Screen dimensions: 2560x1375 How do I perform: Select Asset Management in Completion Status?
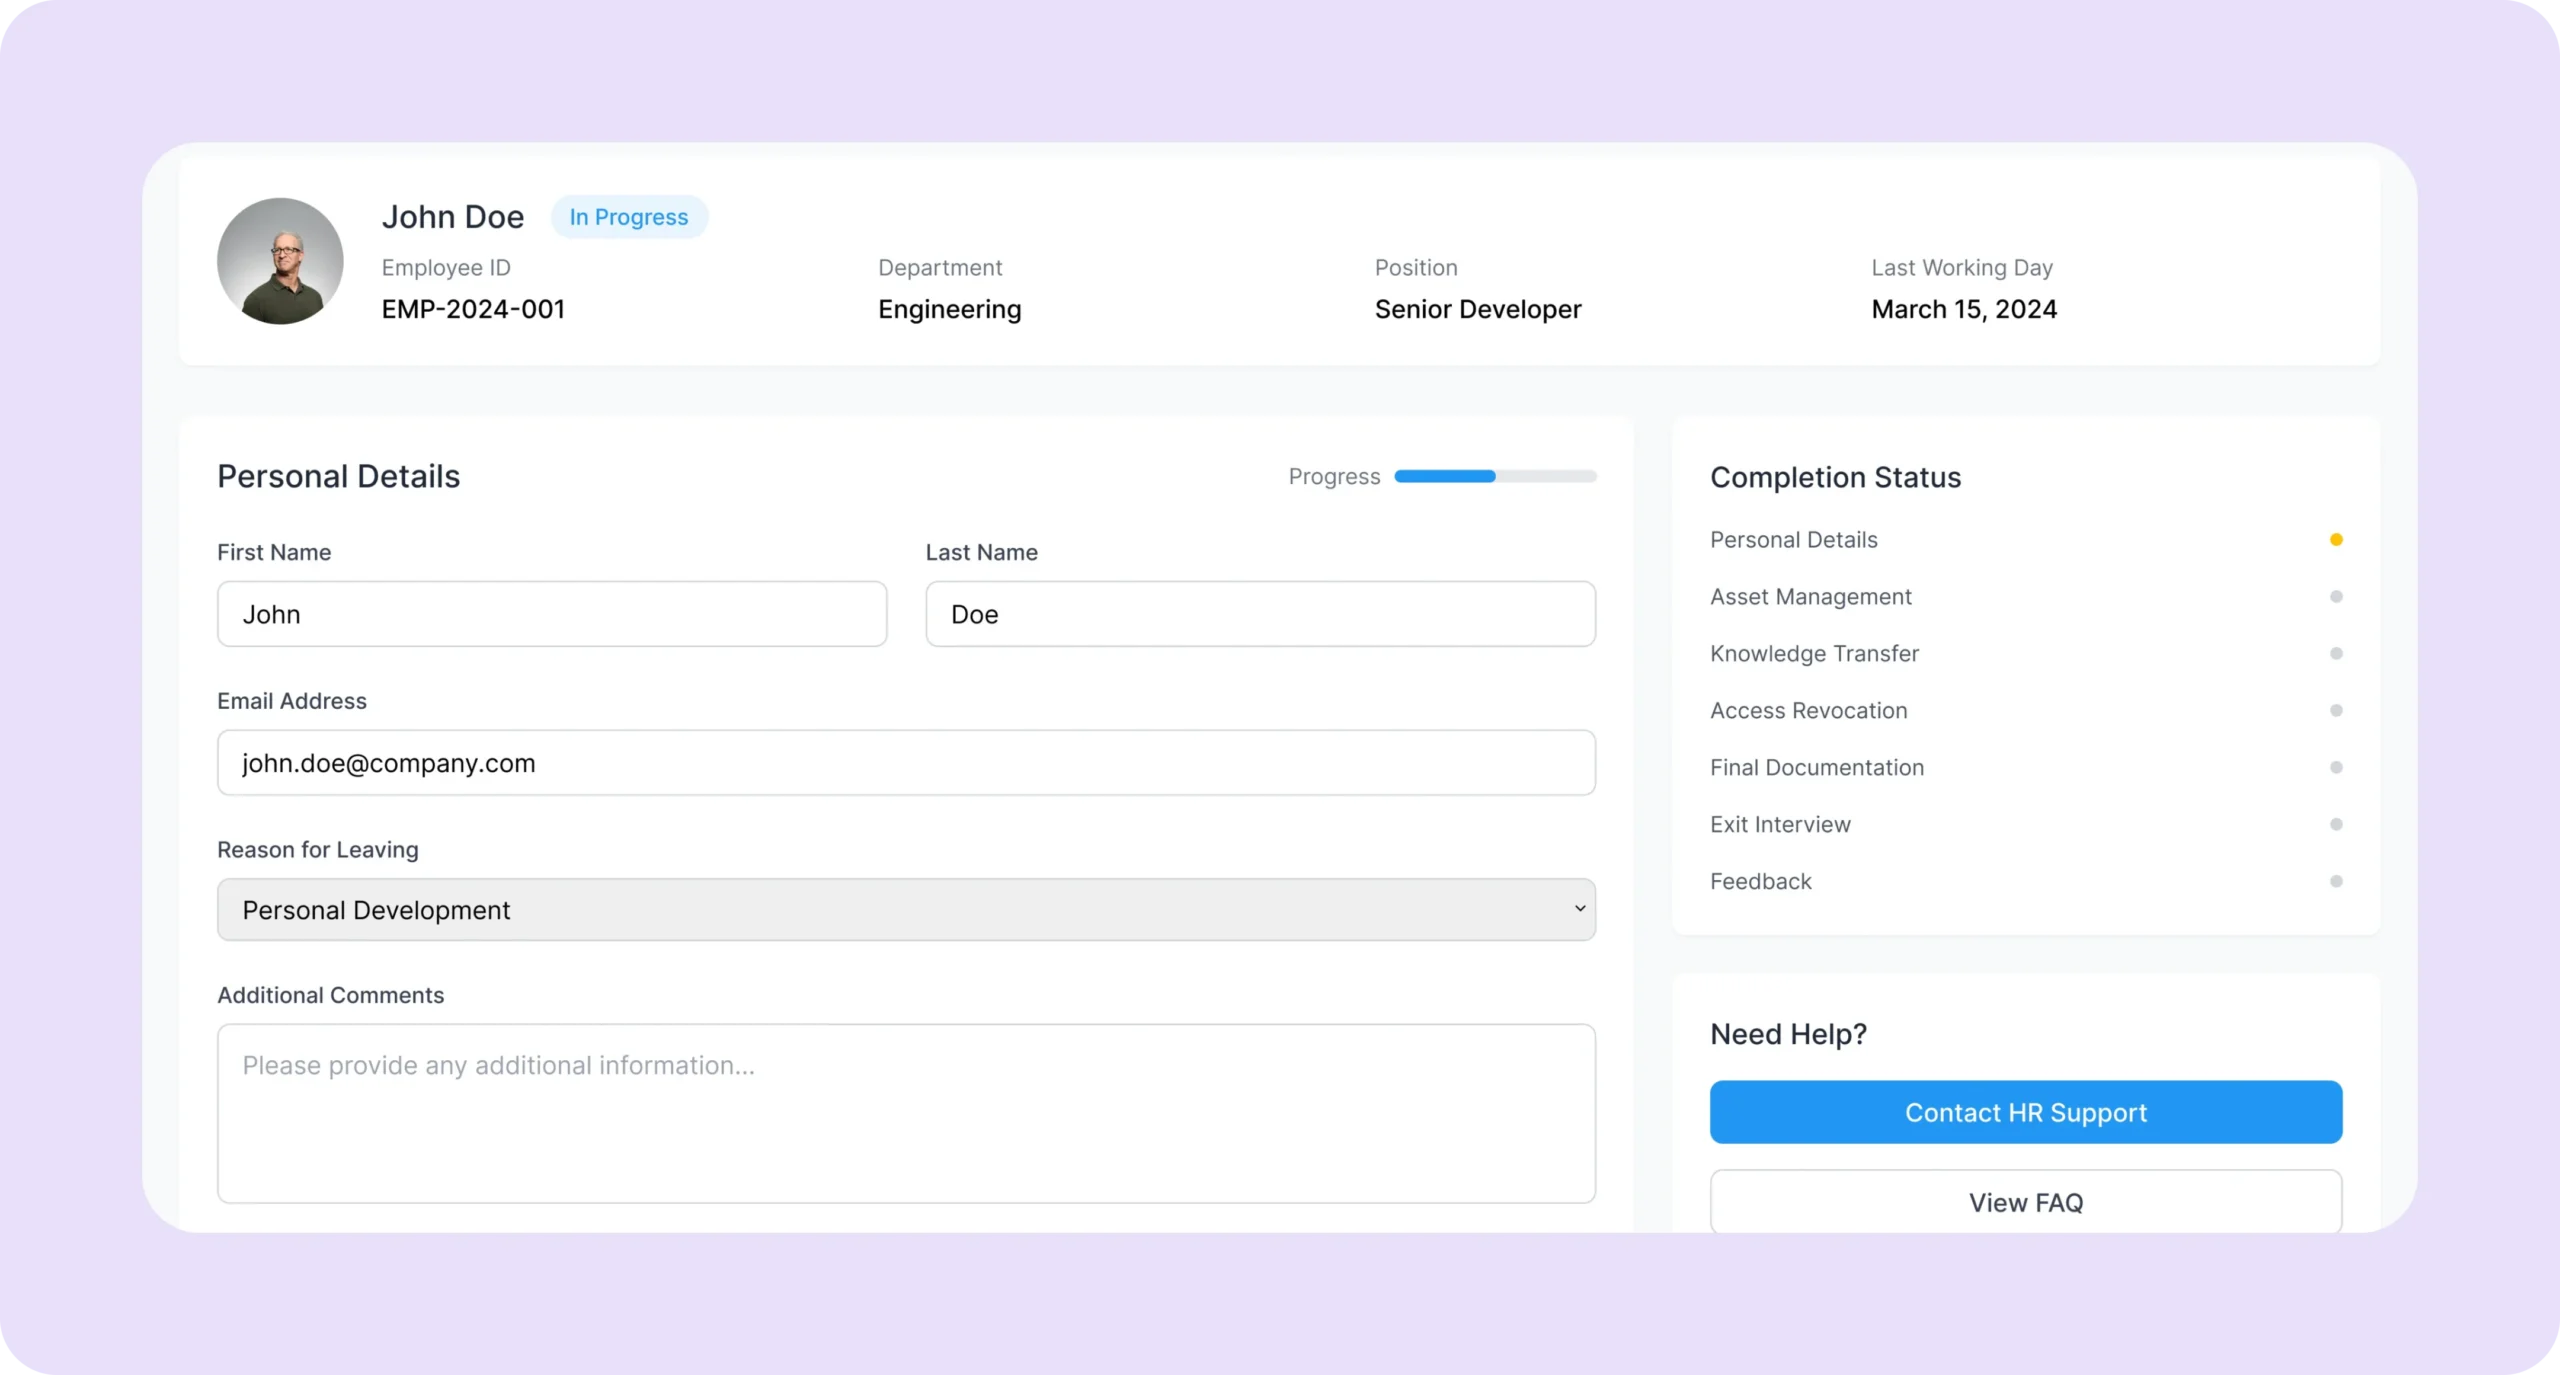[x=1810, y=597]
